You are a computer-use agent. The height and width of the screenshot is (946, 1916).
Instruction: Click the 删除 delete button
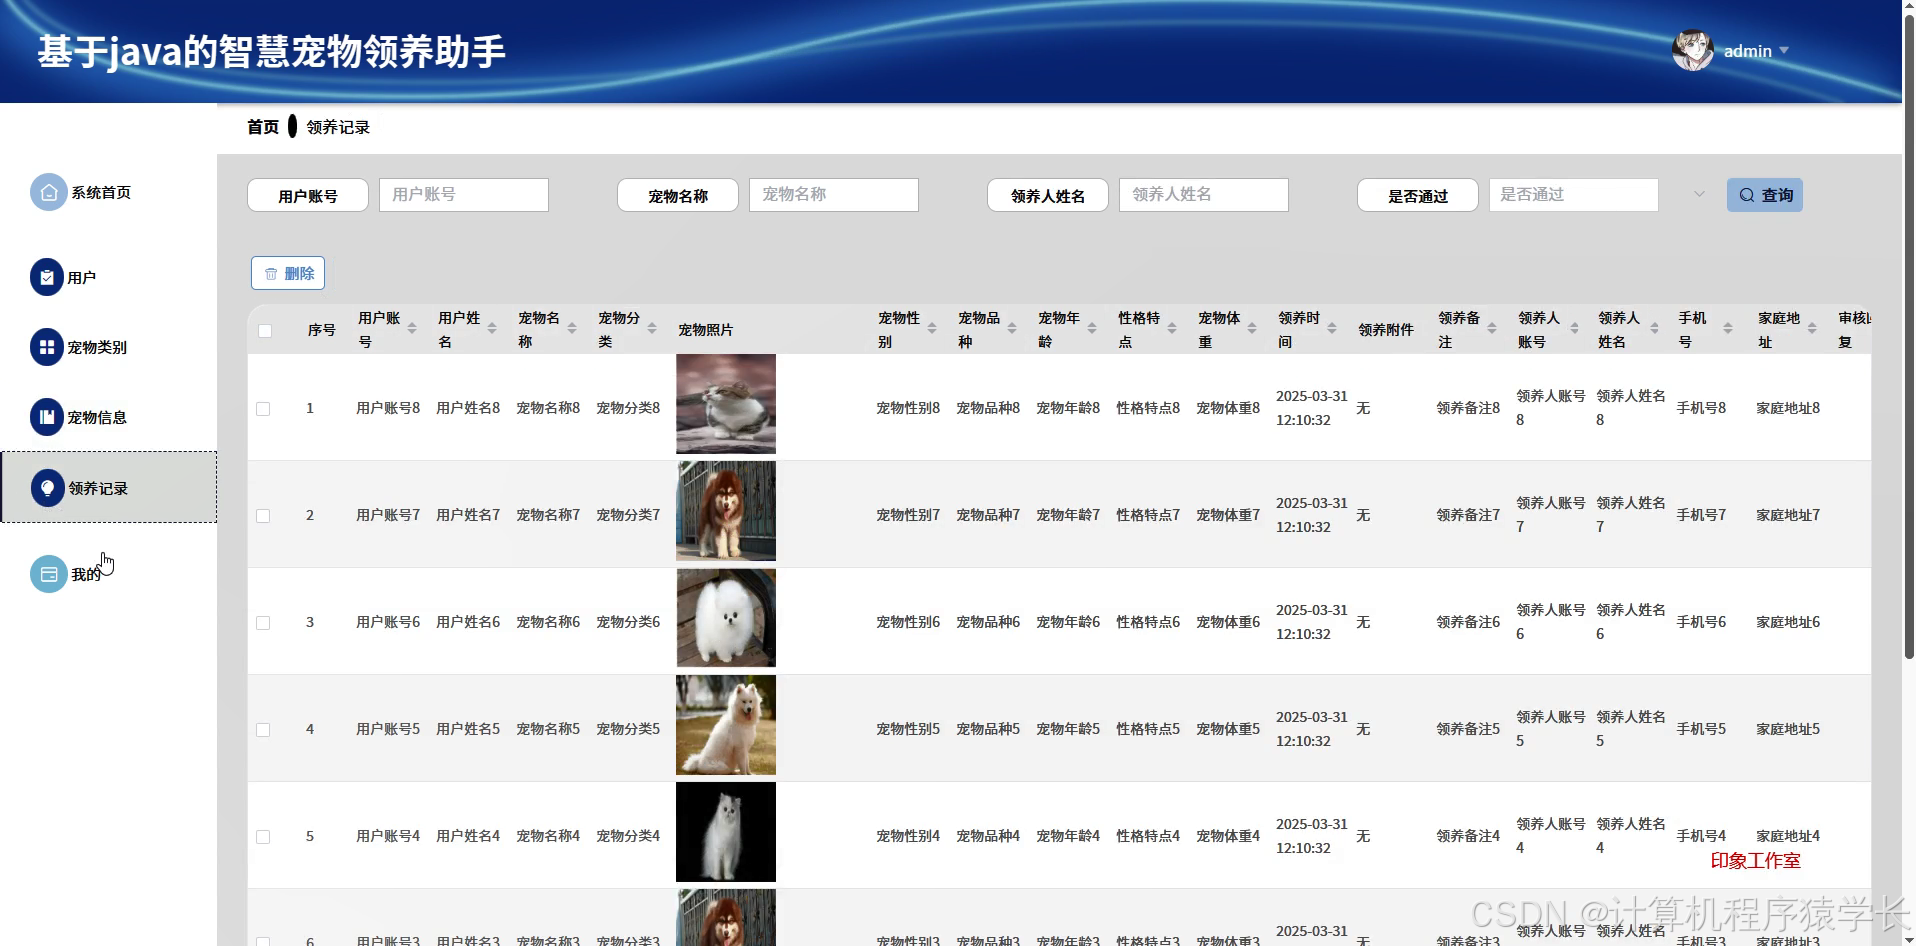[x=288, y=273]
